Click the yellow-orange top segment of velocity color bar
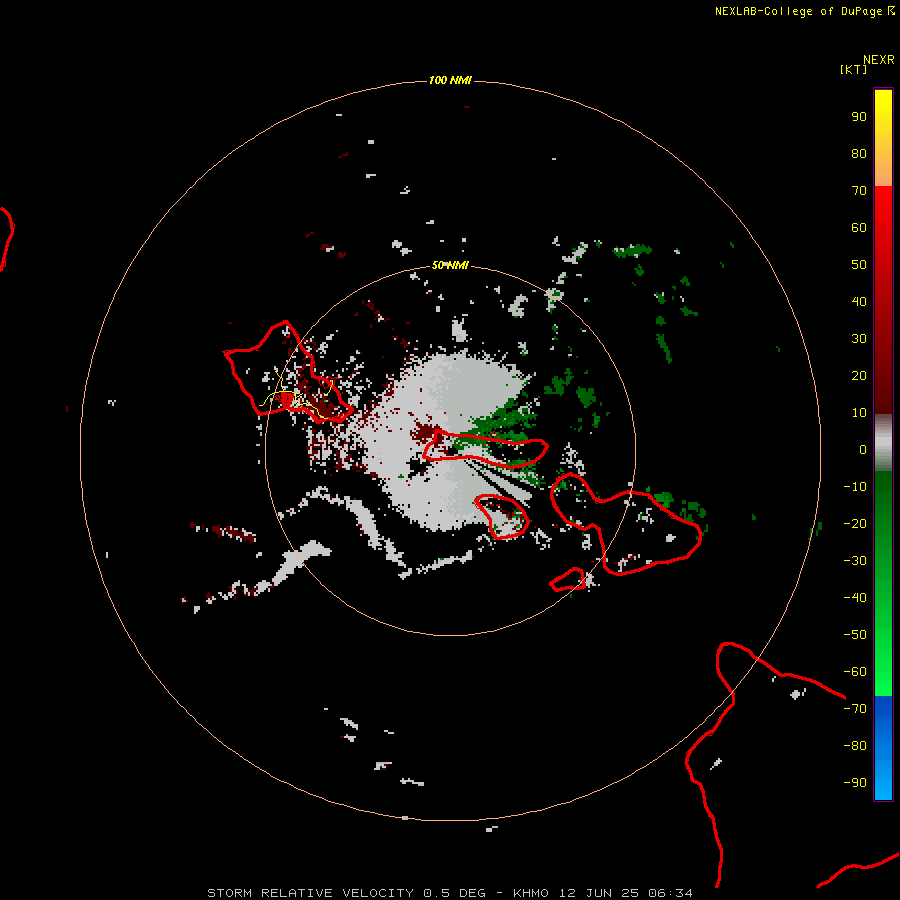Image resolution: width=900 pixels, height=900 pixels. tap(883, 138)
